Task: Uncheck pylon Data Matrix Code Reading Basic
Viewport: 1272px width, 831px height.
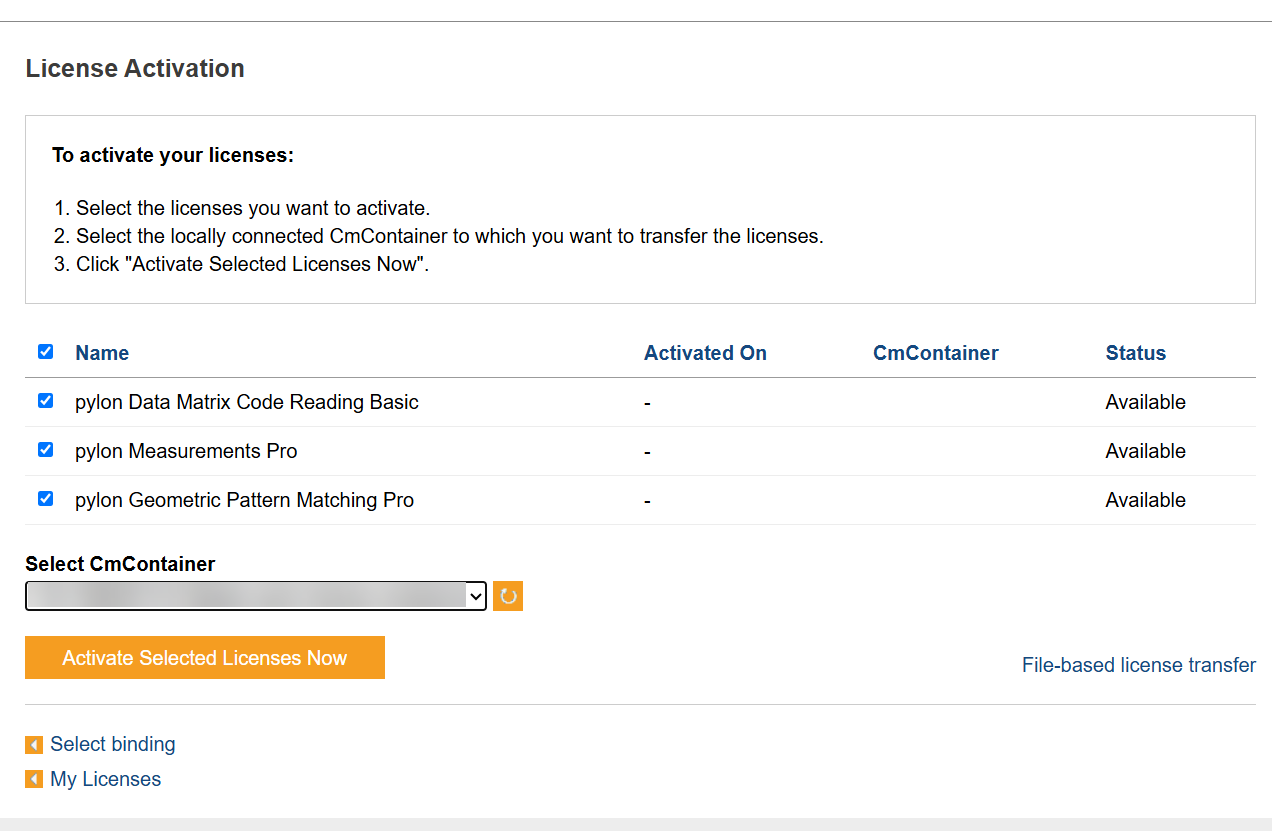Action: pyautogui.click(x=45, y=401)
